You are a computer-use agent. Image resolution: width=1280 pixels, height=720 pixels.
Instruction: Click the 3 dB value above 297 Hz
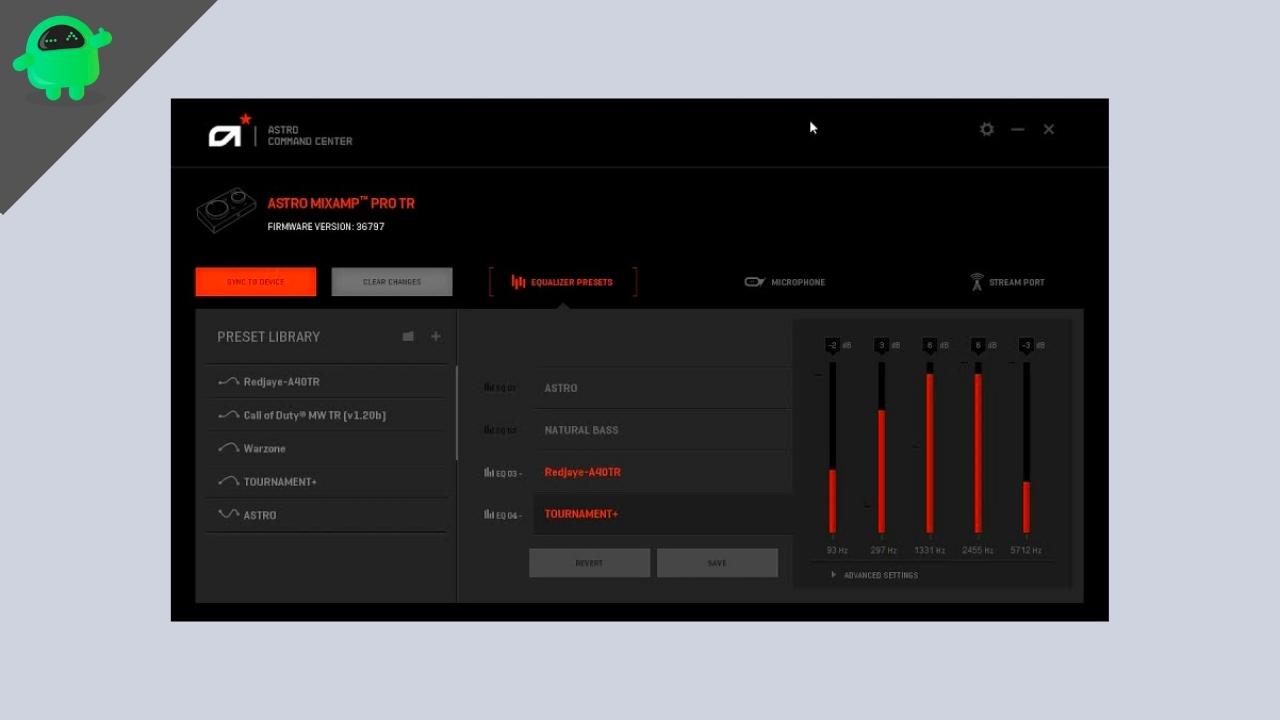881,345
